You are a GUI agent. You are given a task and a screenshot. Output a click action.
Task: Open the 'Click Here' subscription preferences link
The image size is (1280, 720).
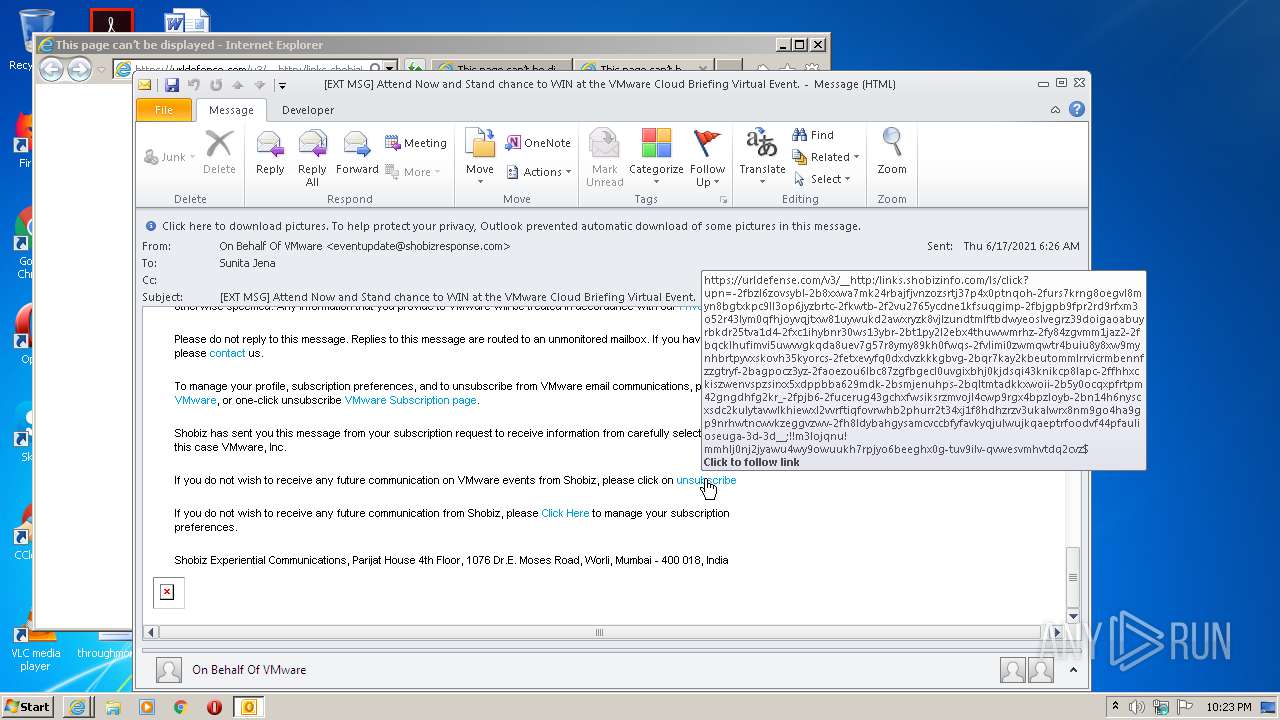click(565, 513)
